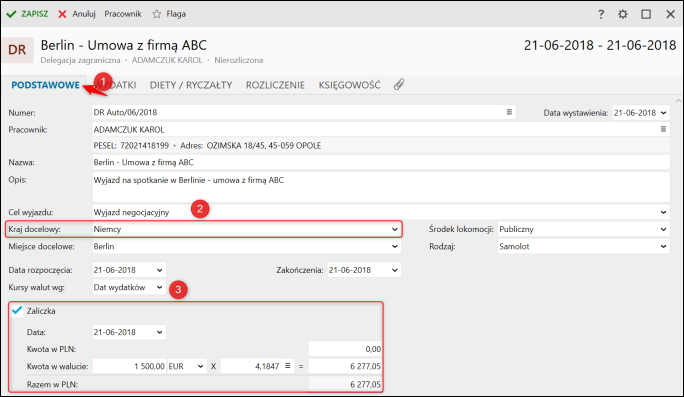Click the Kwota w PLN field

[345, 349]
